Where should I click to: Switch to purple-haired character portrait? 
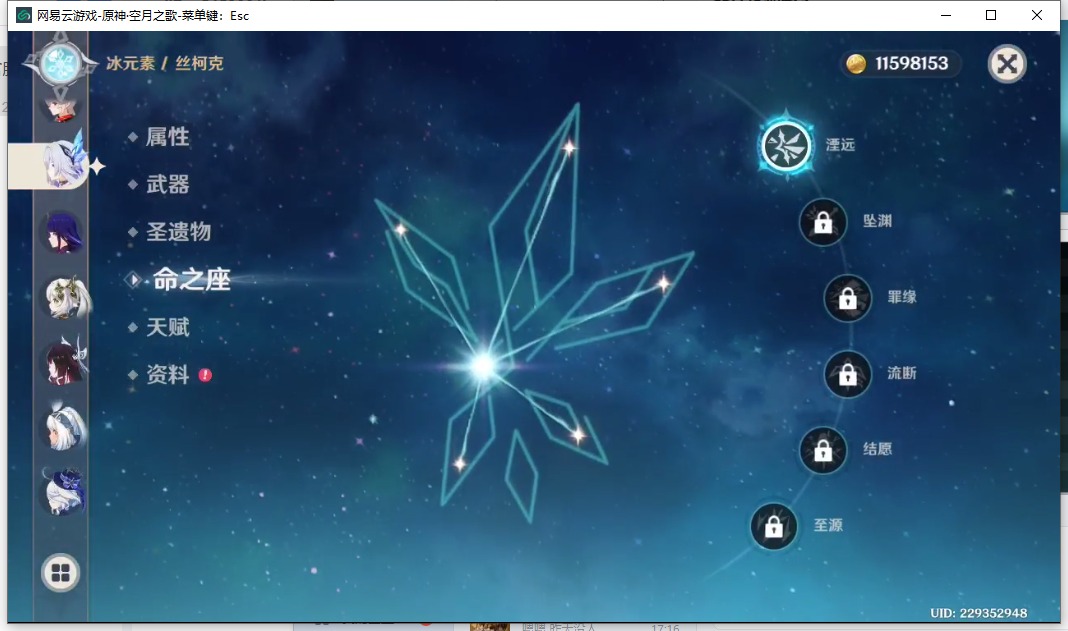coord(64,232)
